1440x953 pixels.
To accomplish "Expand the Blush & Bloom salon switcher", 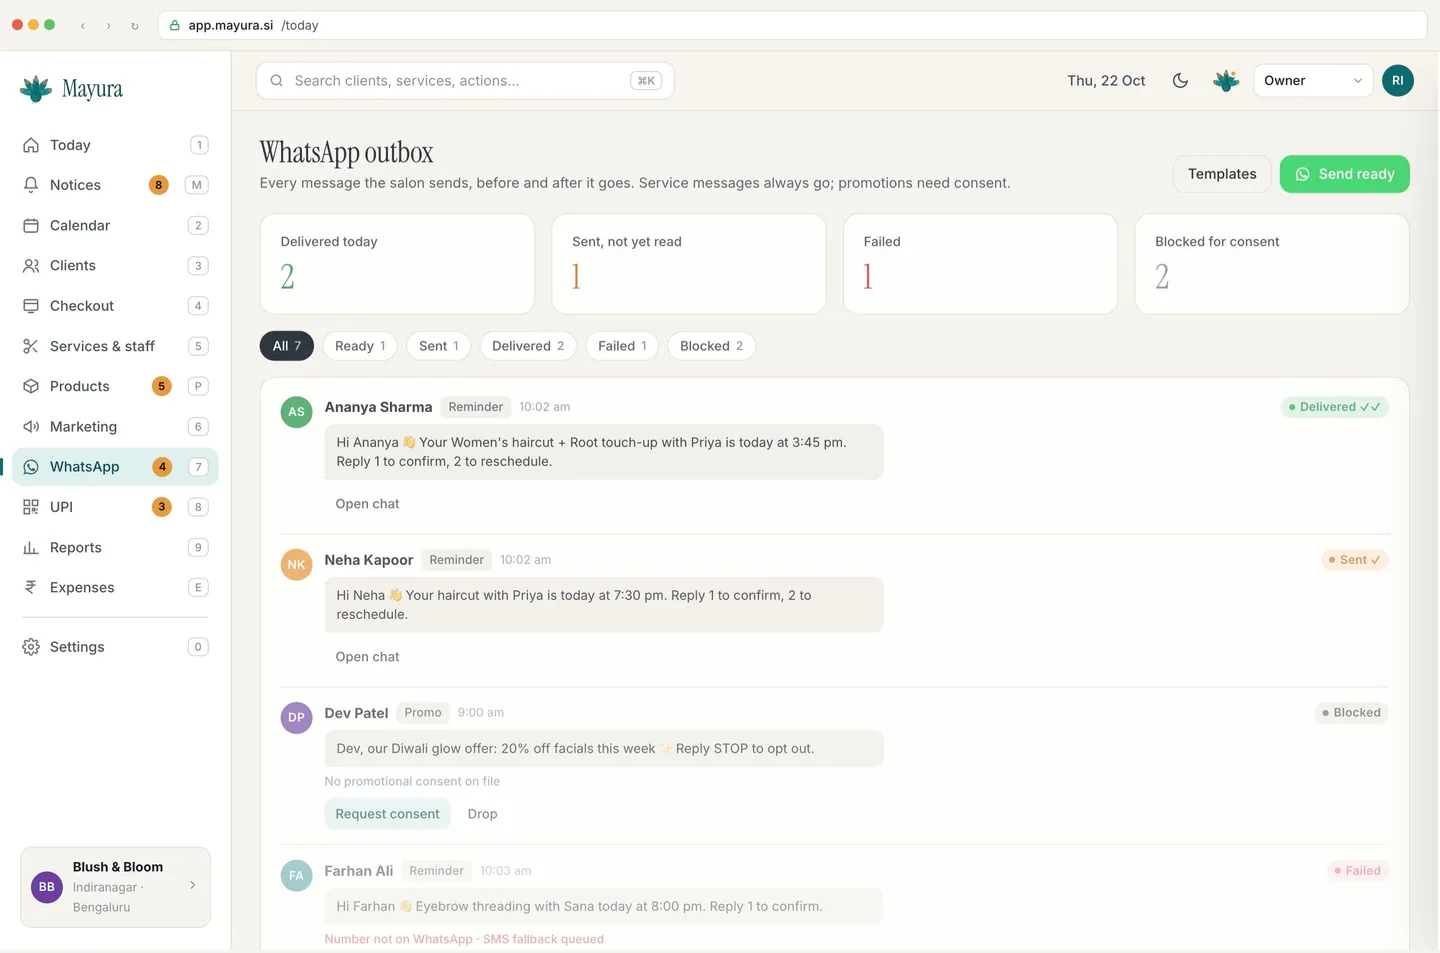I will pos(115,887).
